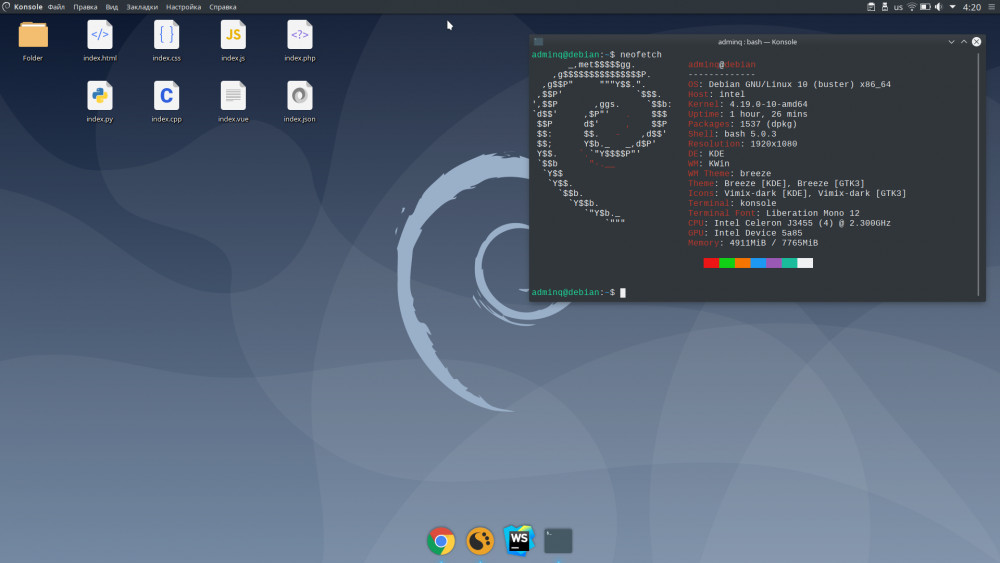1000x563 pixels.
Task: Click the 4:20 clock in the panel
Action: tap(972, 8)
